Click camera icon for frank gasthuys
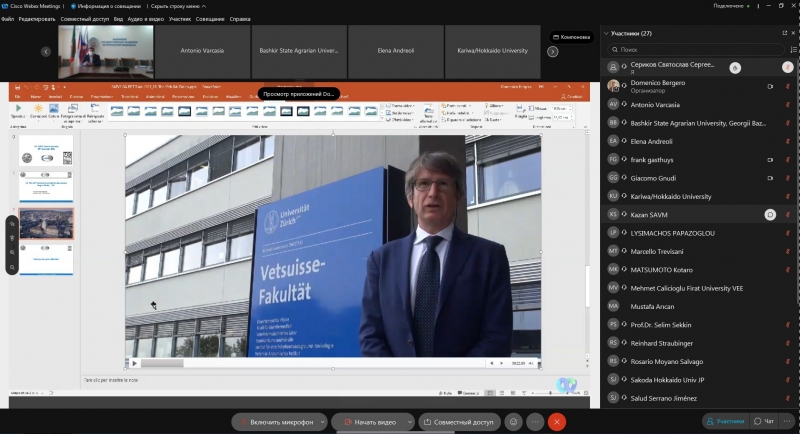Screen dimensions: 800x434 coord(770,160)
